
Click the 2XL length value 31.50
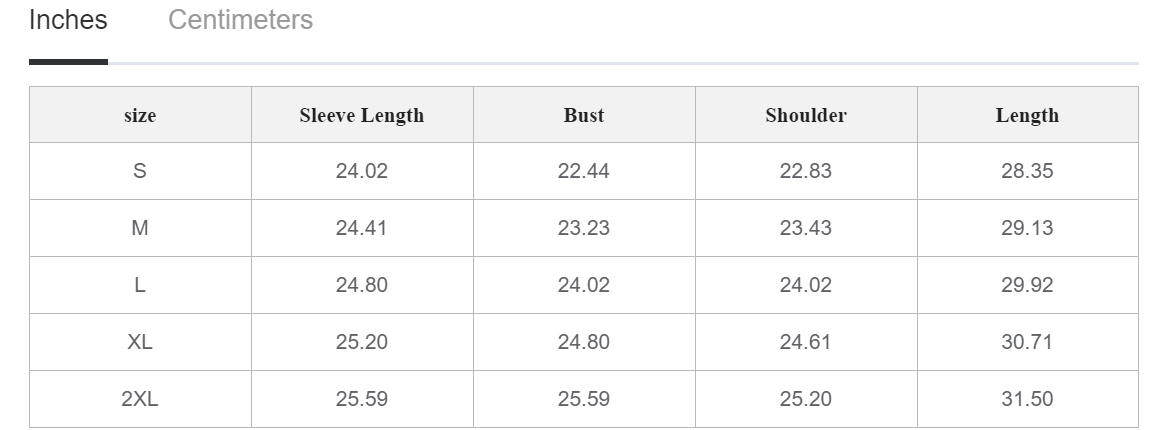click(x=1027, y=399)
